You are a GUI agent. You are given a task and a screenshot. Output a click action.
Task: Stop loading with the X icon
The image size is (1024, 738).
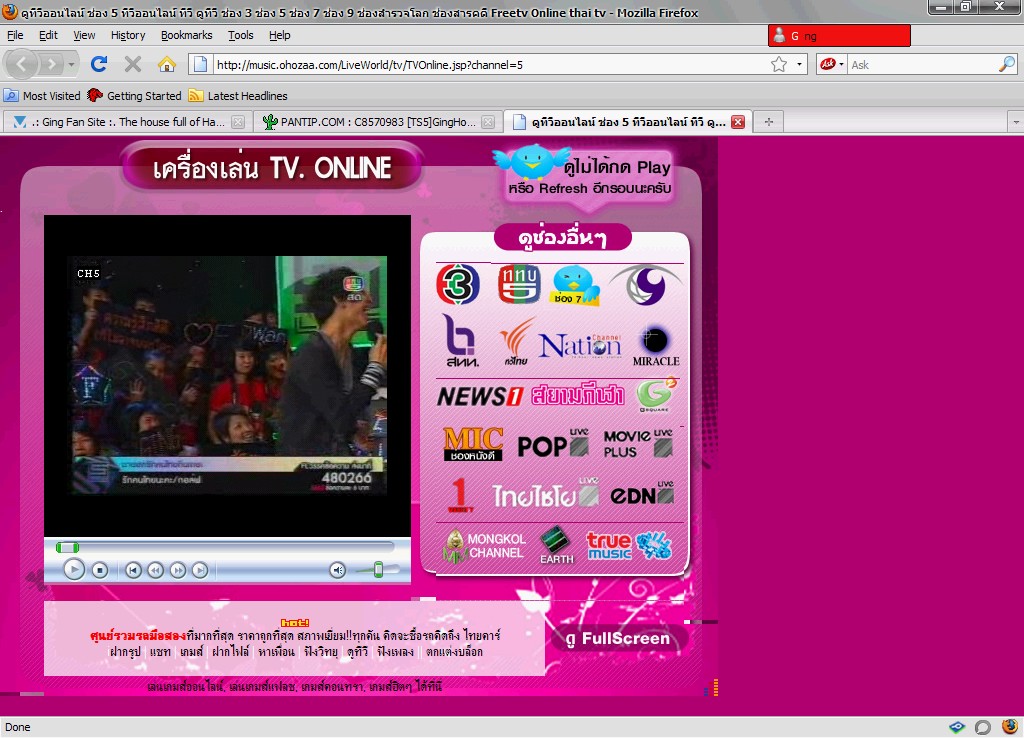(x=133, y=64)
